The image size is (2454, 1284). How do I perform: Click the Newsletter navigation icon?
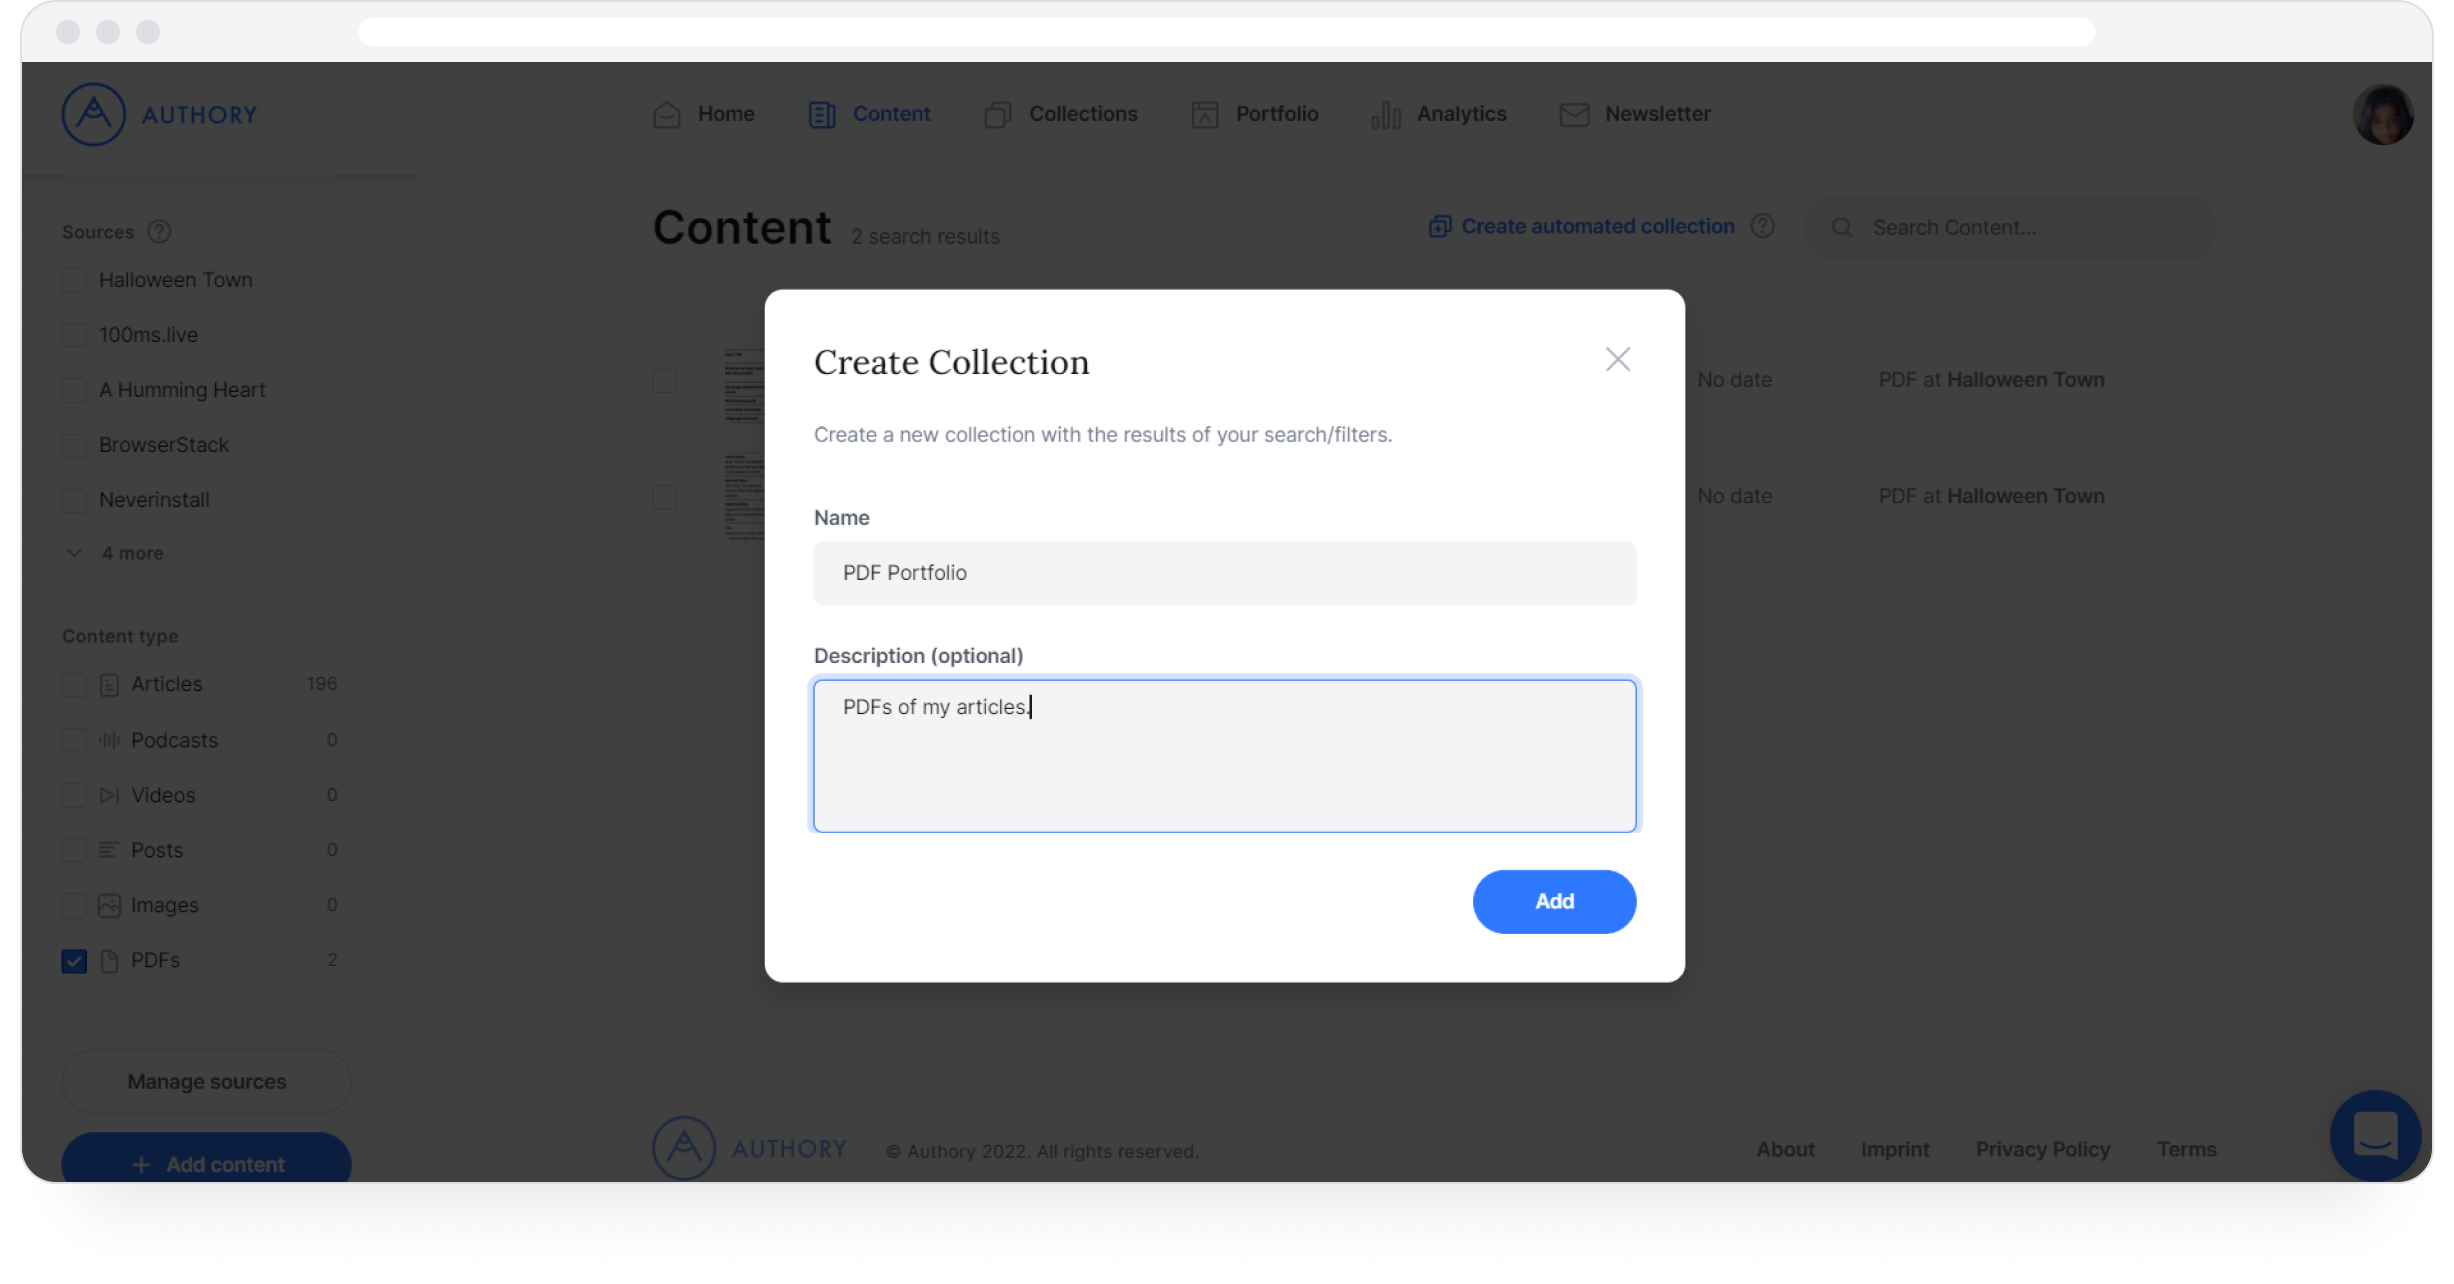(1574, 114)
